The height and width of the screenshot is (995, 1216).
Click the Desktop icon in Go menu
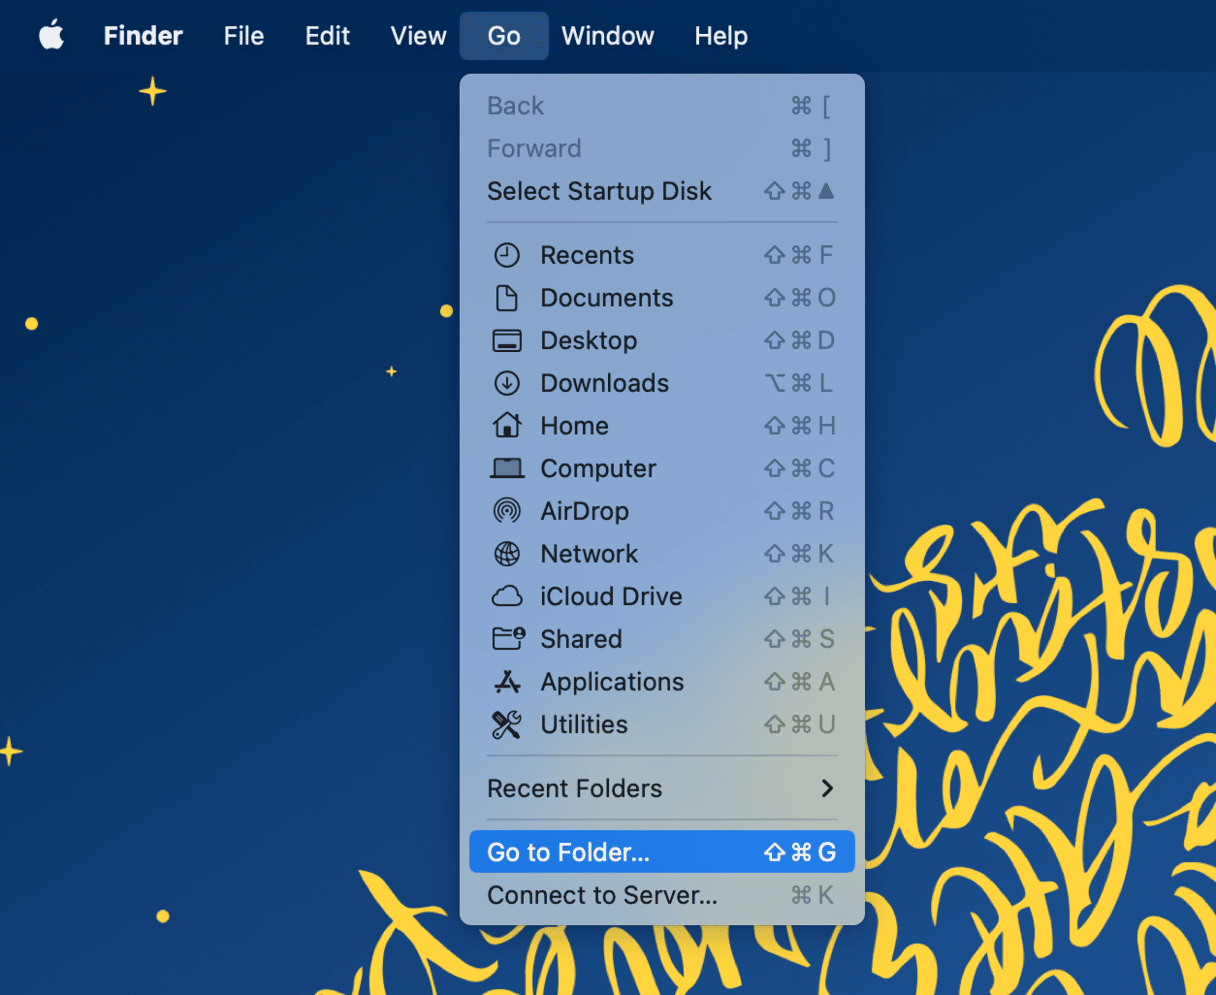pos(507,341)
